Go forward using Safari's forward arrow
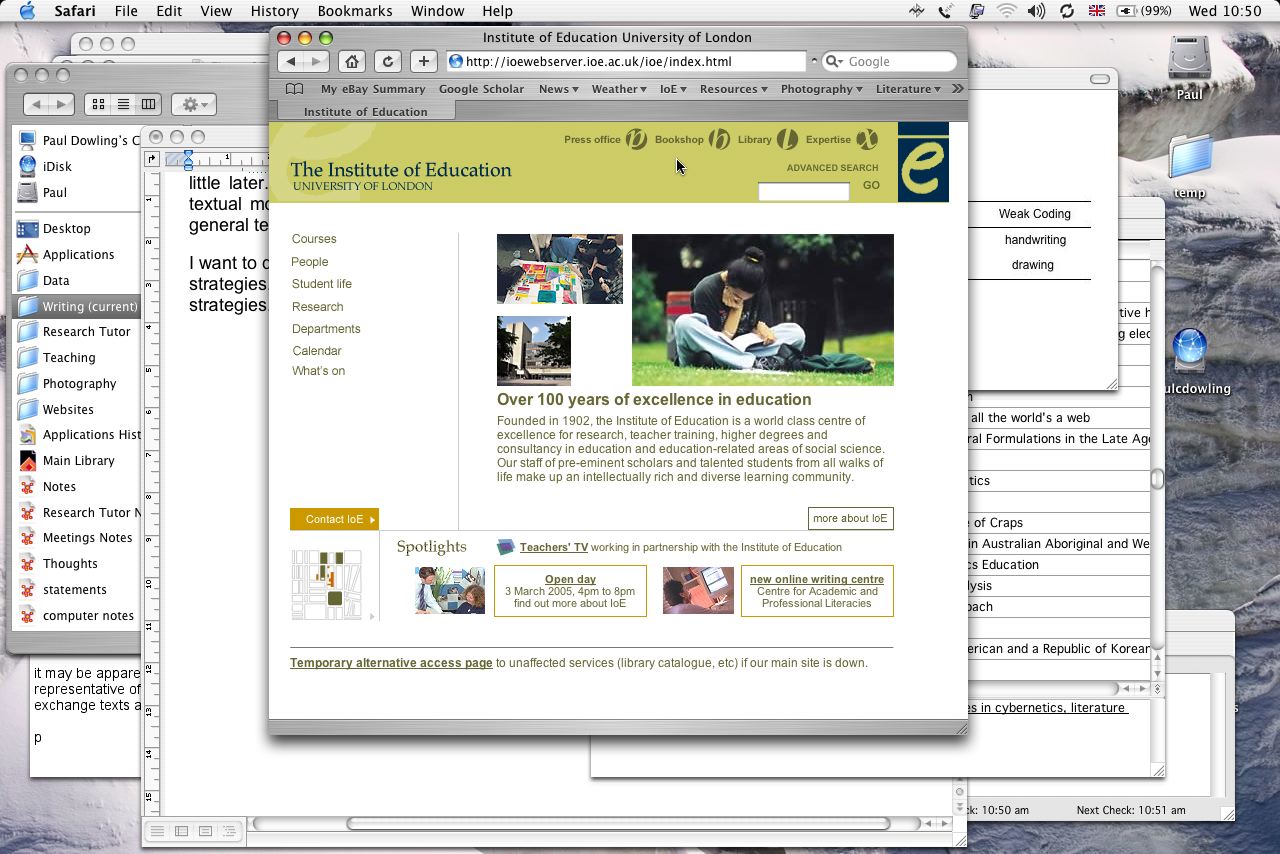The height and width of the screenshot is (854, 1280). tap(317, 61)
